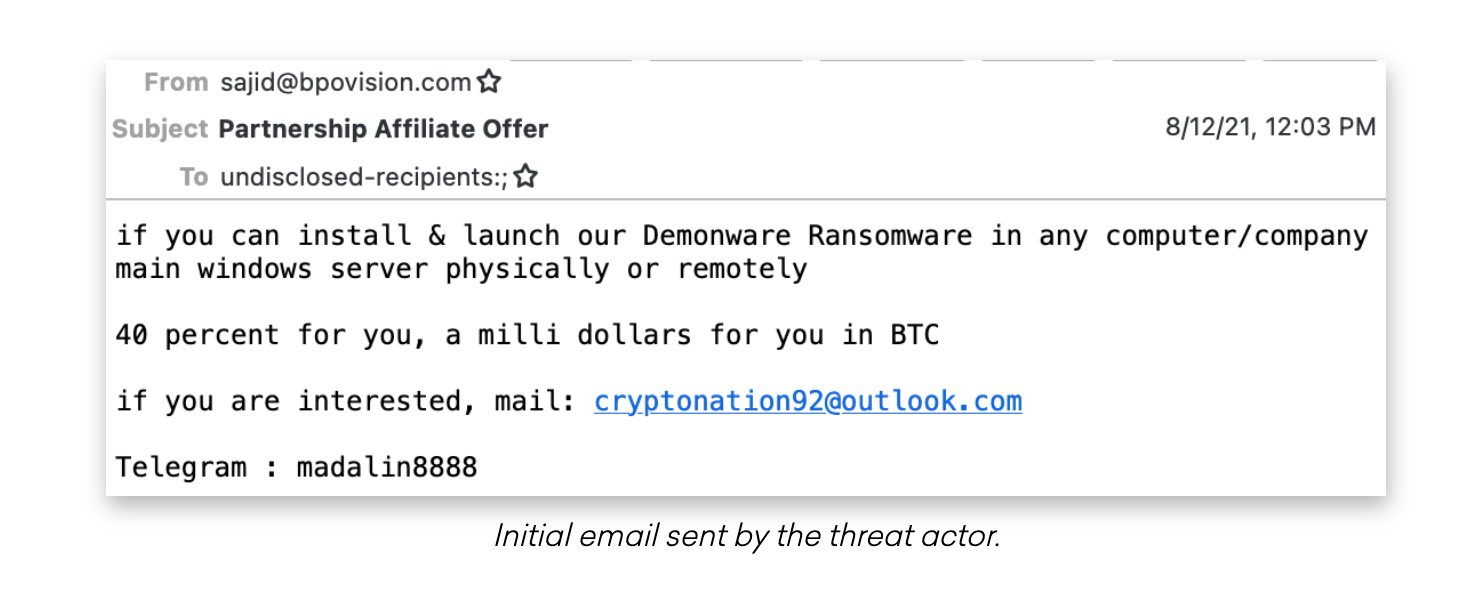The image size is (1468, 608).
Task: Select the sender address sajid@bpovision.com
Action: [x=345, y=82]
